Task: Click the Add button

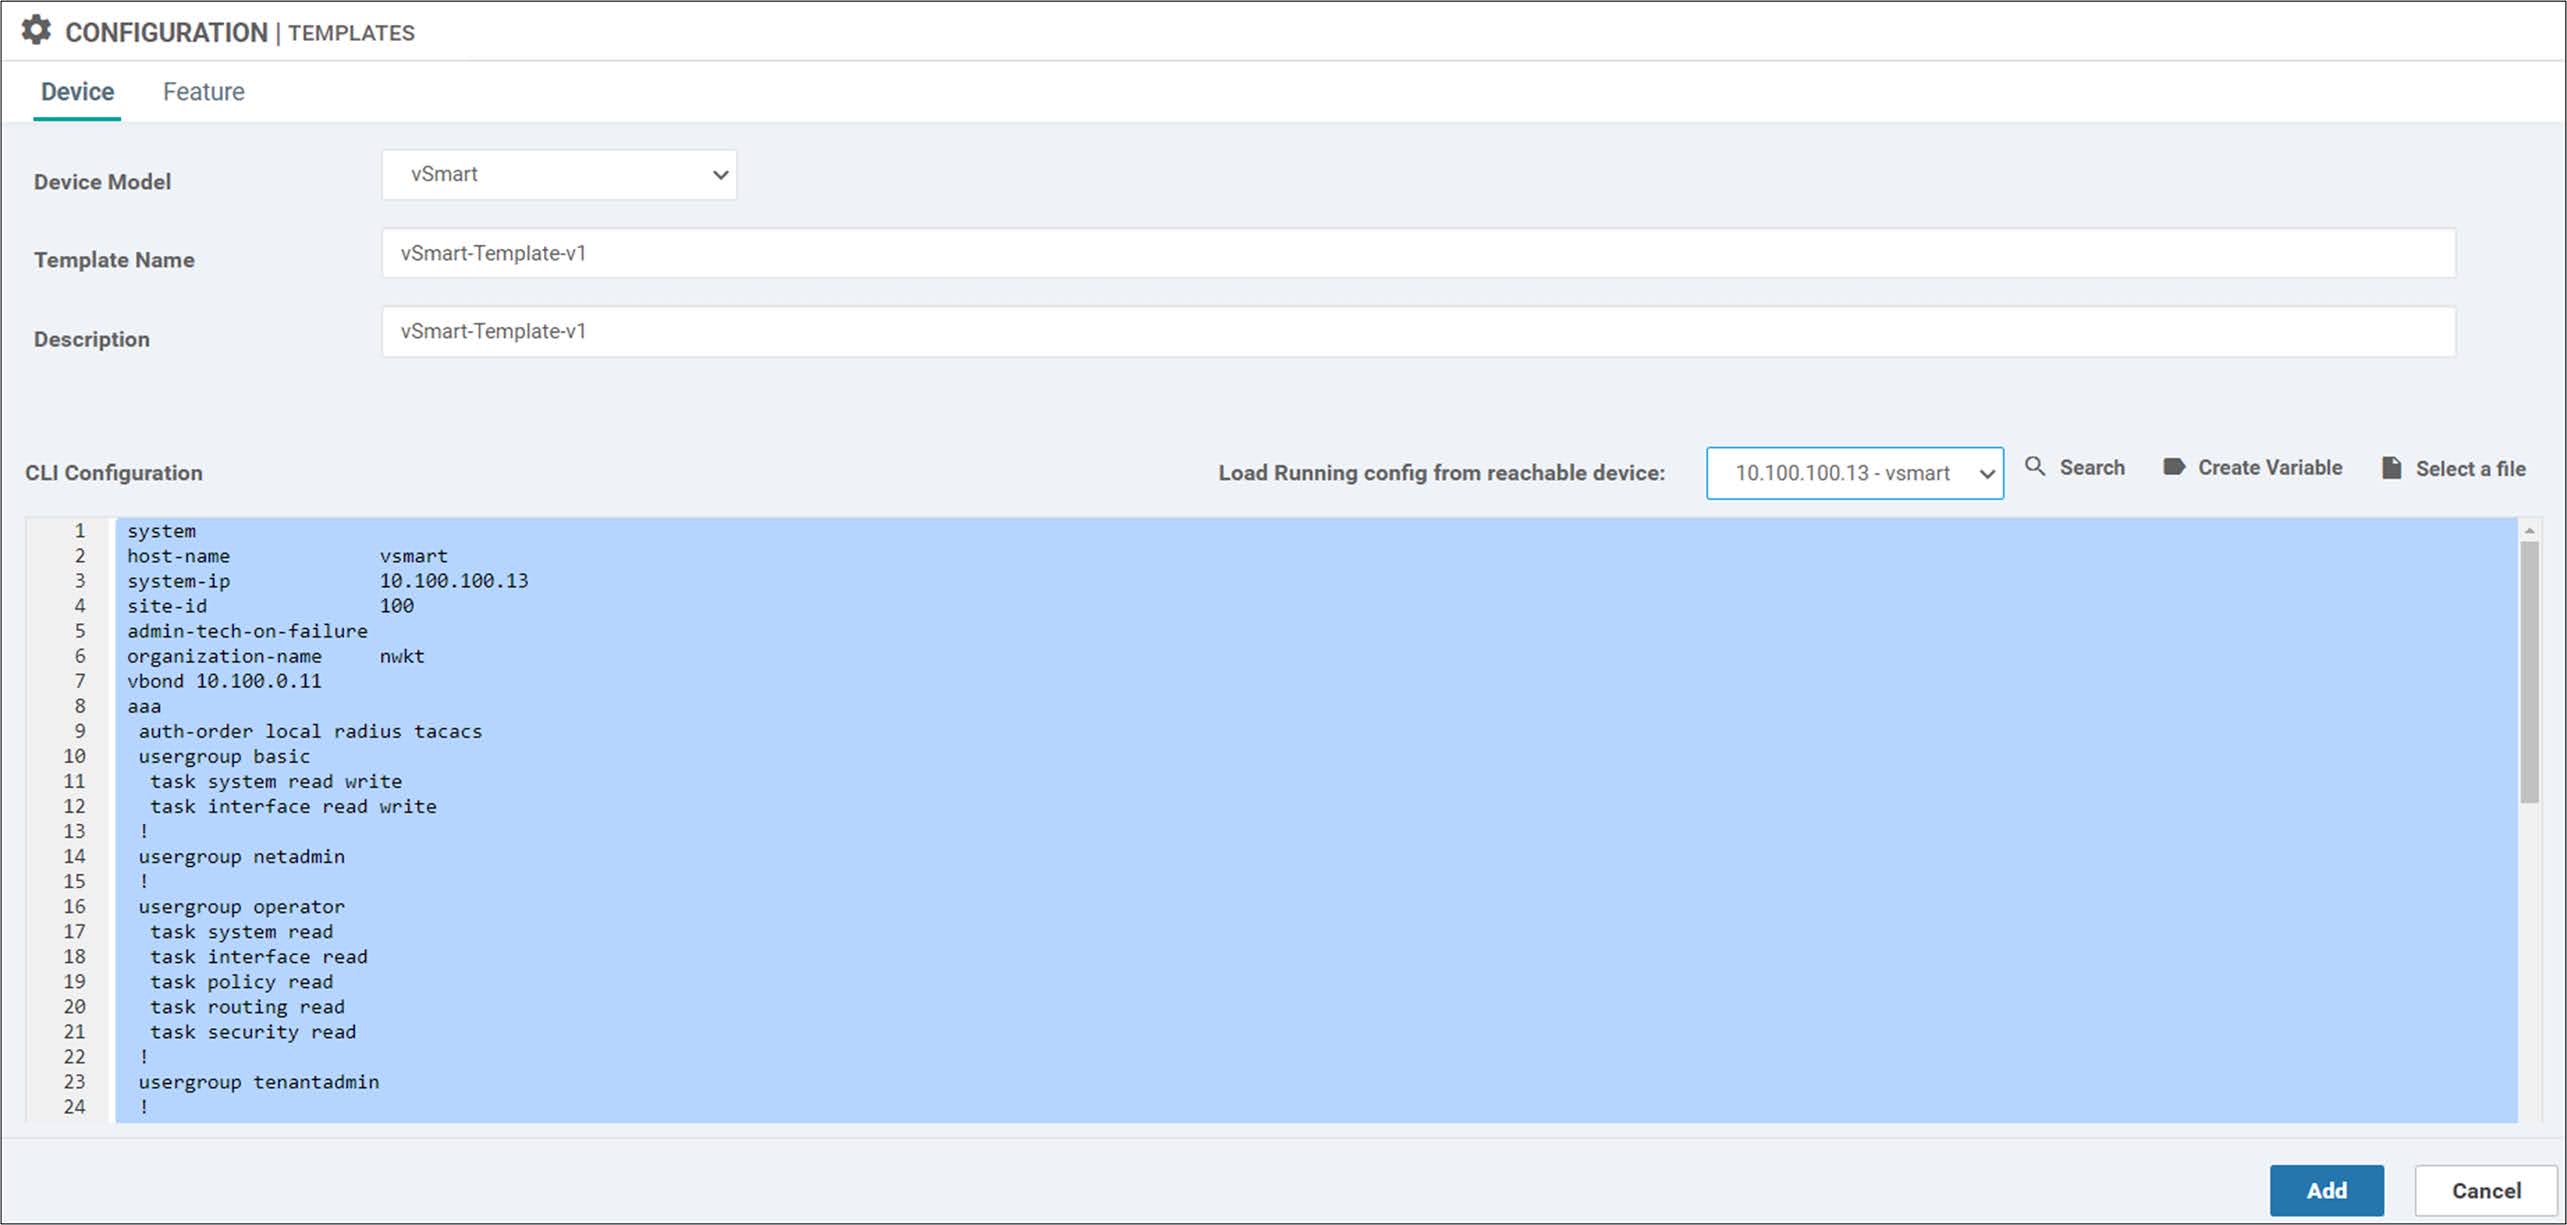Action: (2326, 1190)
